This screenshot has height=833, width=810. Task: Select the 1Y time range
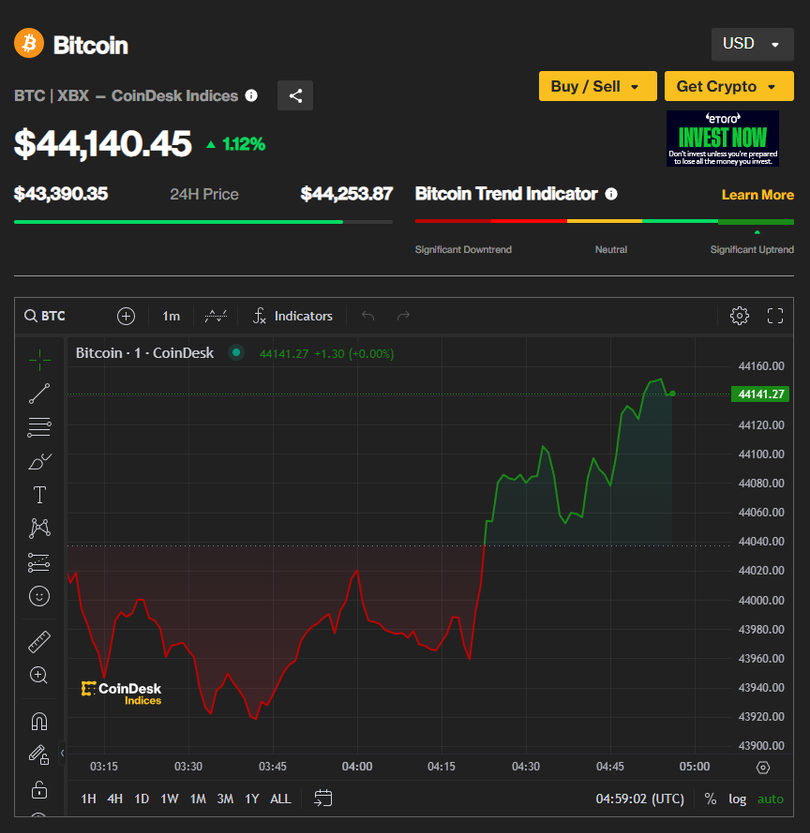[x=252, y=799]
